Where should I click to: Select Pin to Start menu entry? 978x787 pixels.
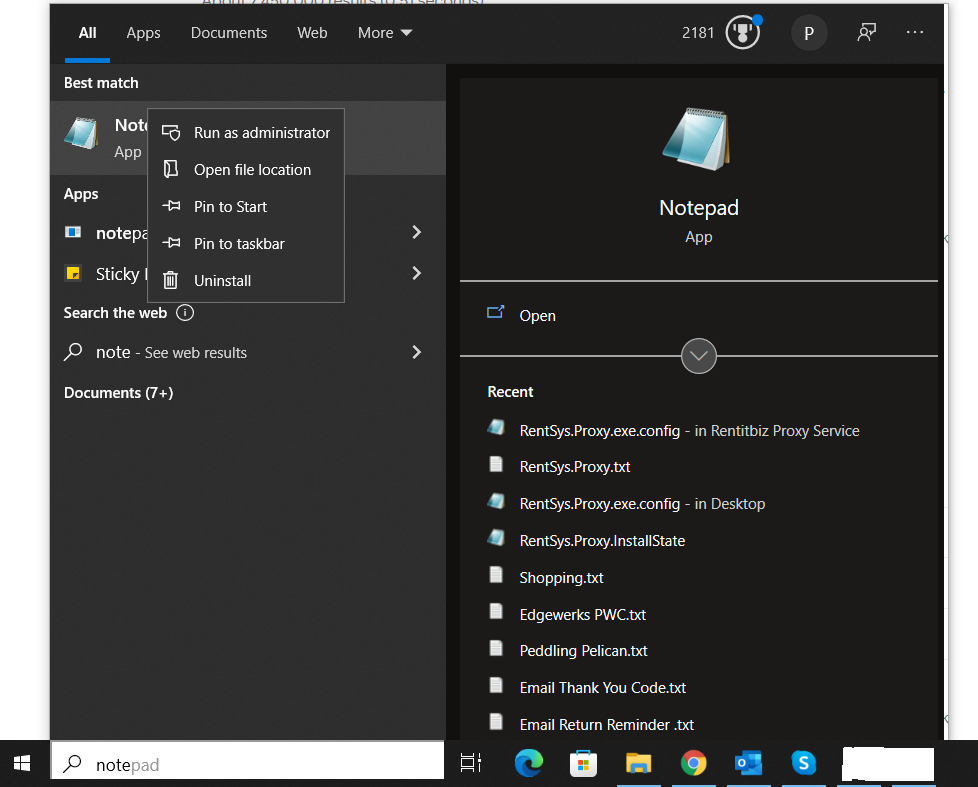[x=246, y=206]
